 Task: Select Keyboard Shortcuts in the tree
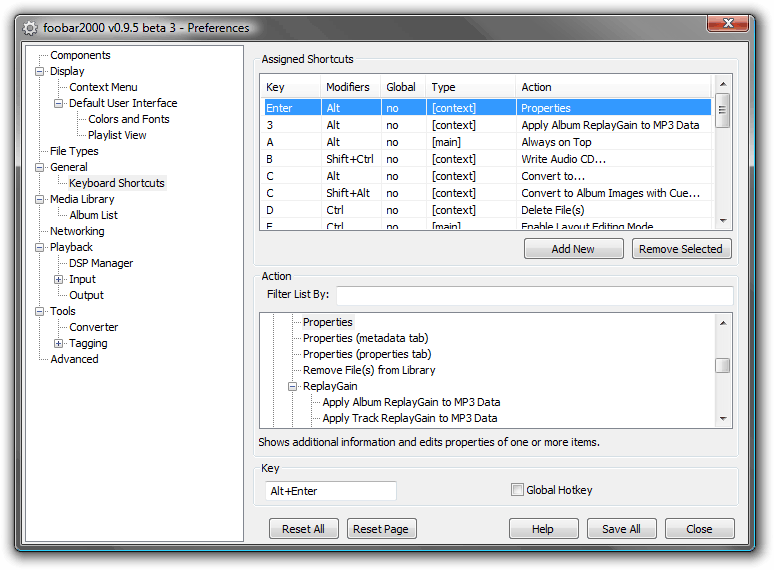[x=116, y=183]
